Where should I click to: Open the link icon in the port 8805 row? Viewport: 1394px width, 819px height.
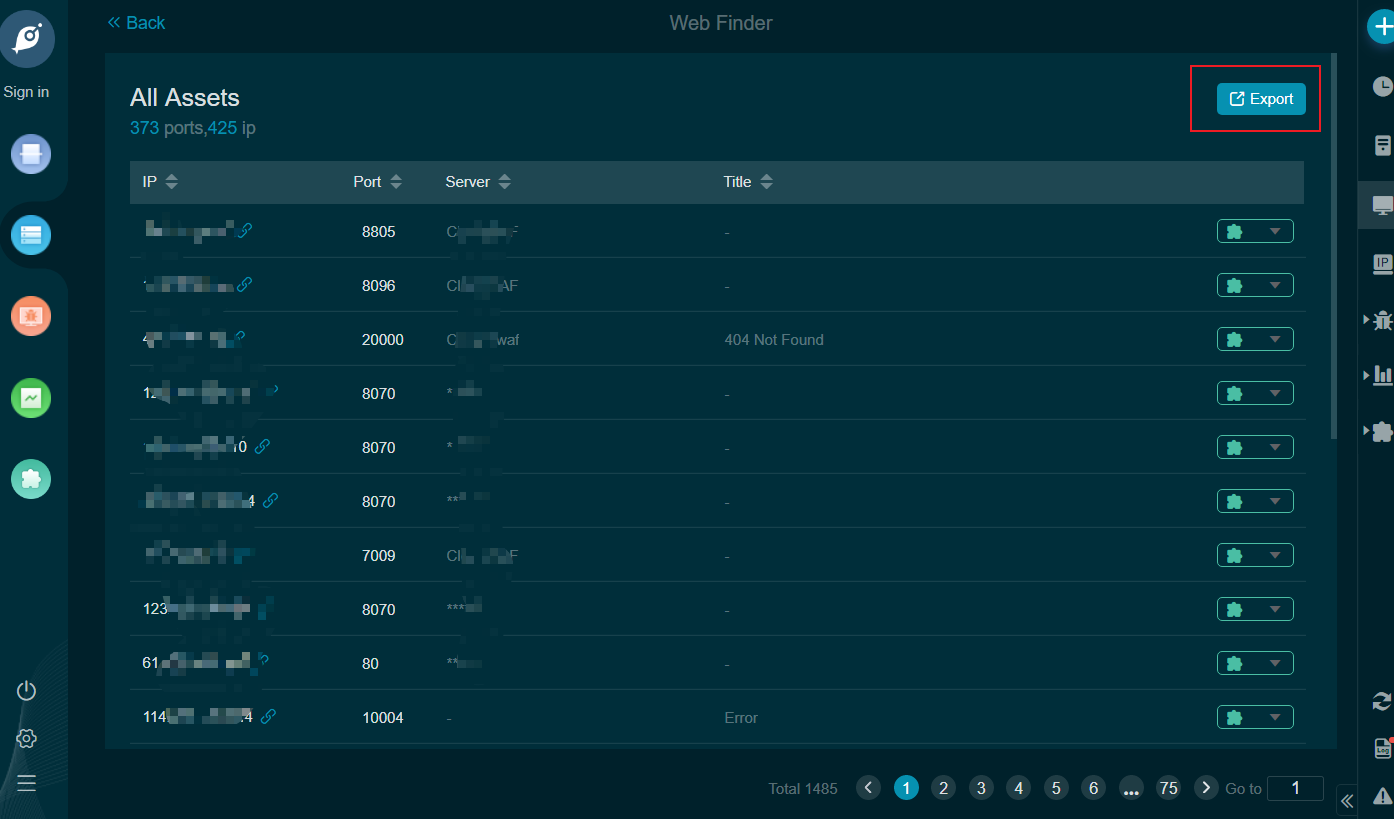pos(244,230)
